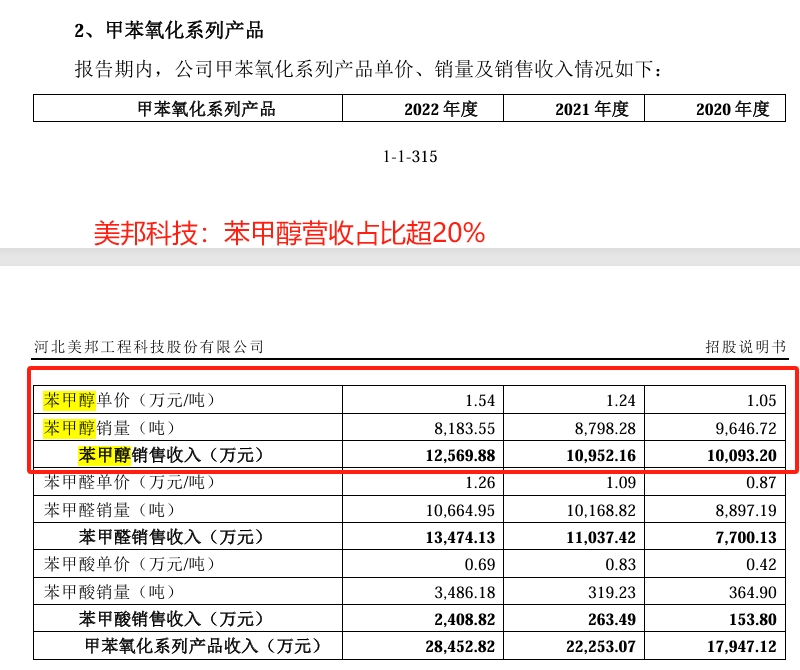The image size is (800, 670).
Task: Click row label '苯甲醛单价（万元/吨）'
Action: pos(129,482)
